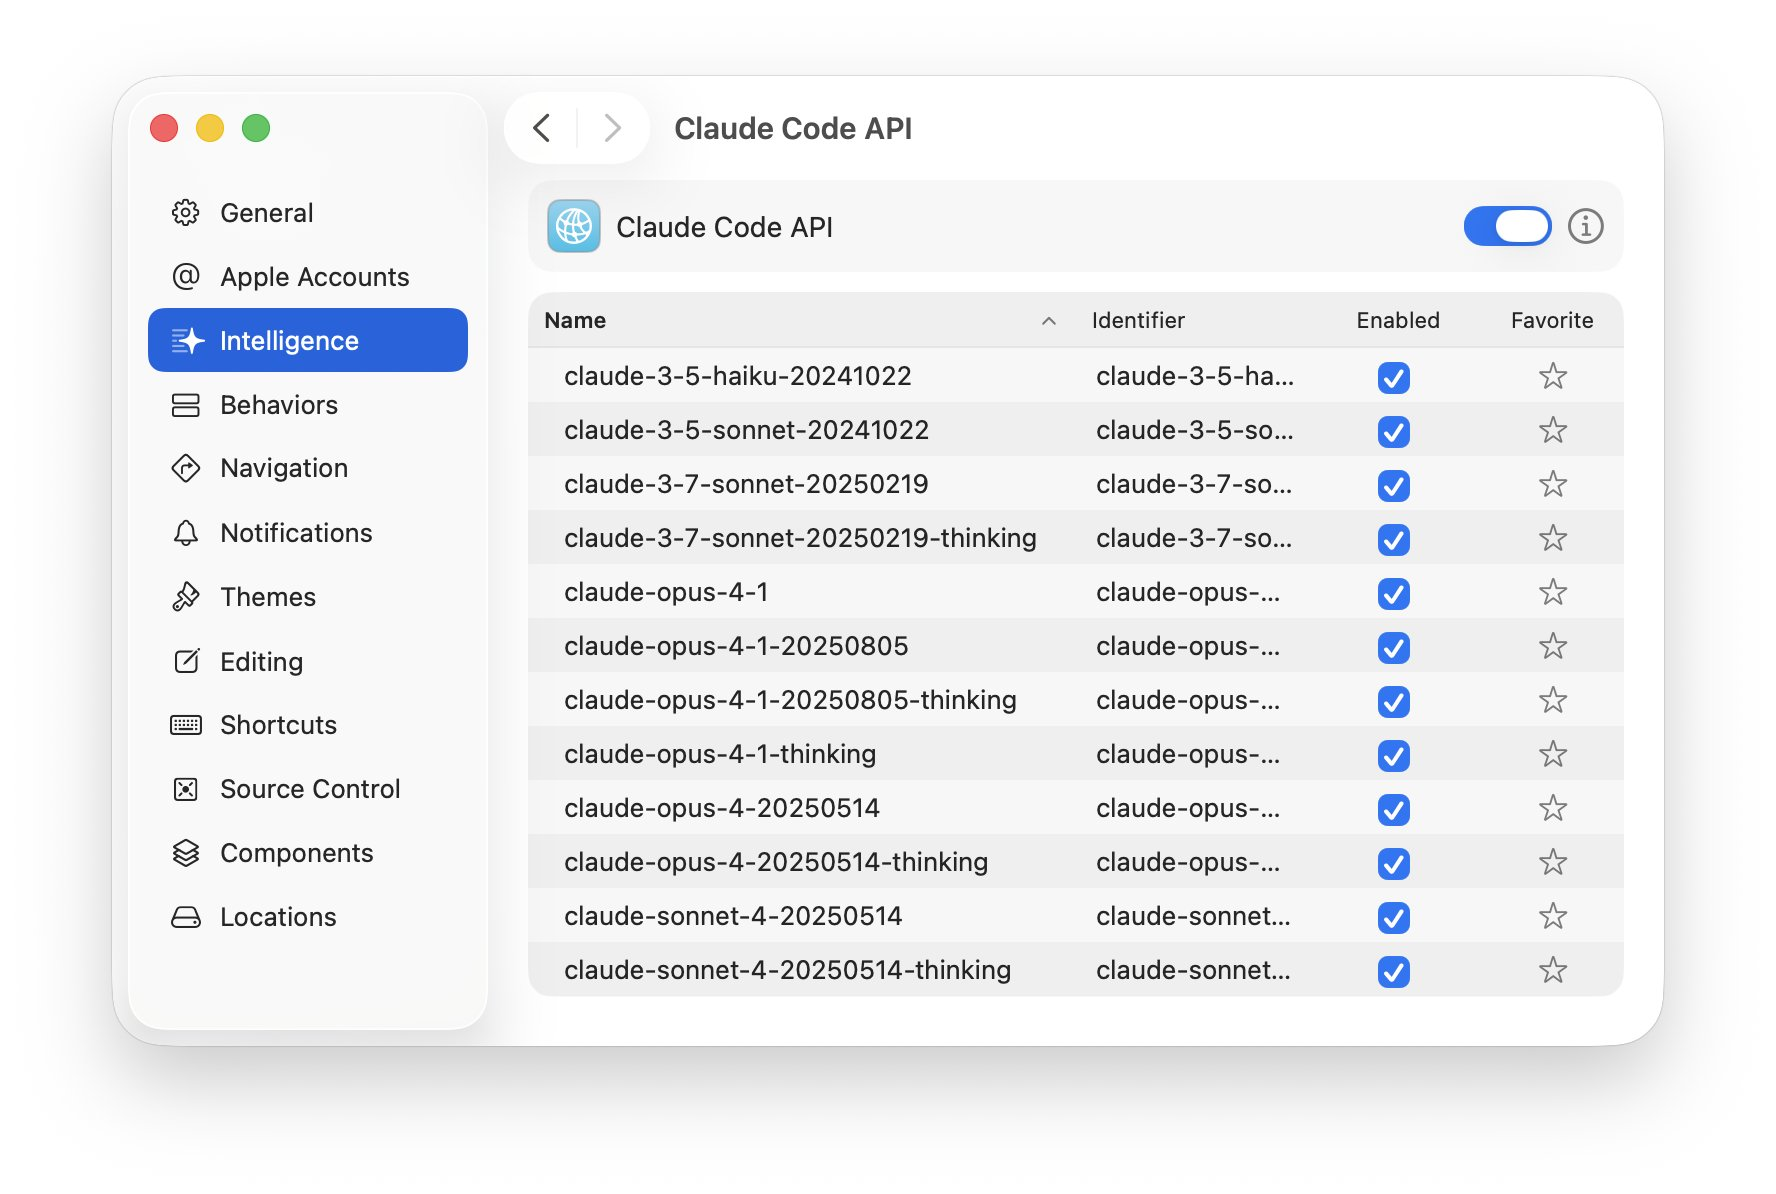Disable claude-opus-4-1-thinking checkbox
This screenshot has width=1776, height=1194.
click(x=1394, y=756)
